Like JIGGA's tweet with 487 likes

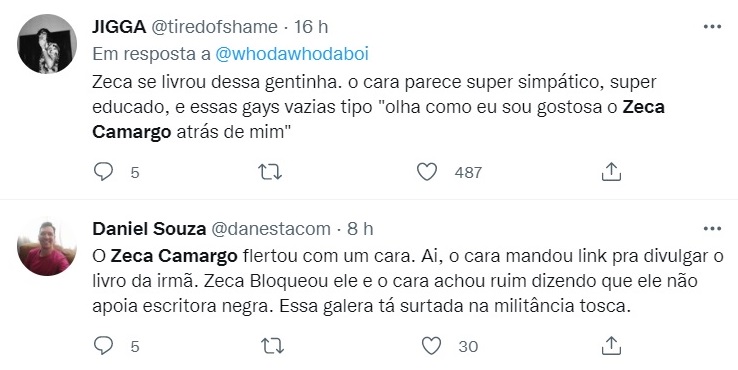427,172
